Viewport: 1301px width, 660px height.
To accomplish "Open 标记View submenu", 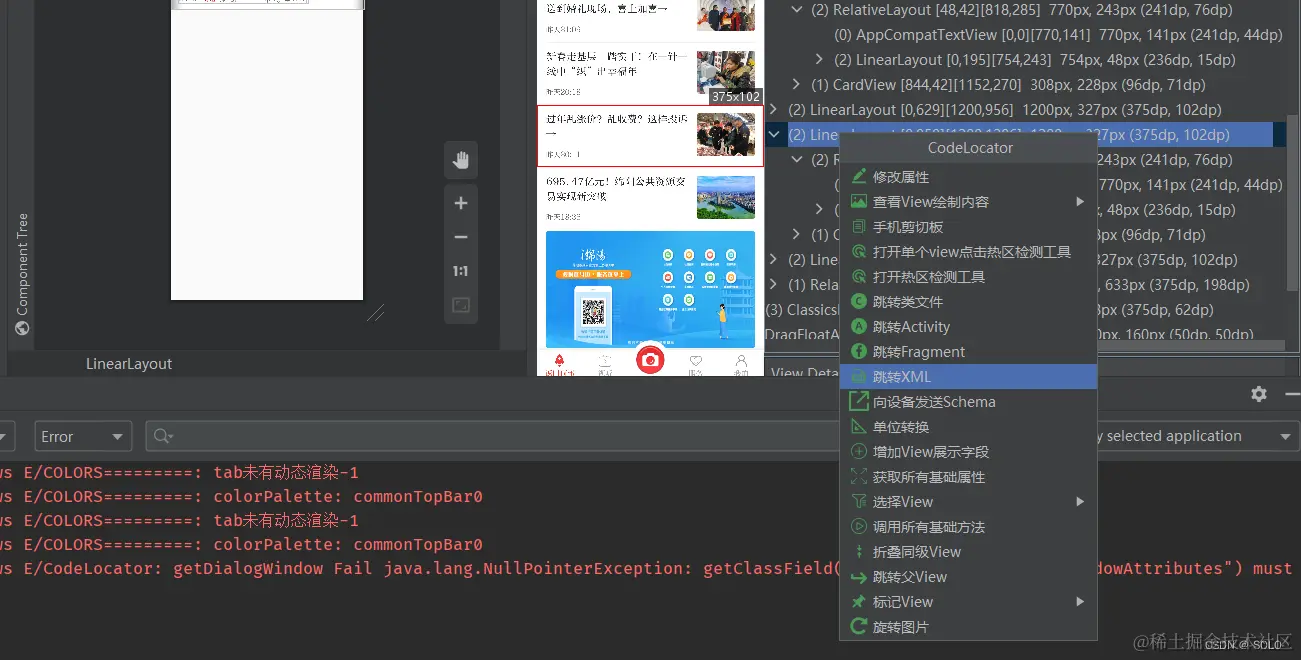I will point(968,602).
